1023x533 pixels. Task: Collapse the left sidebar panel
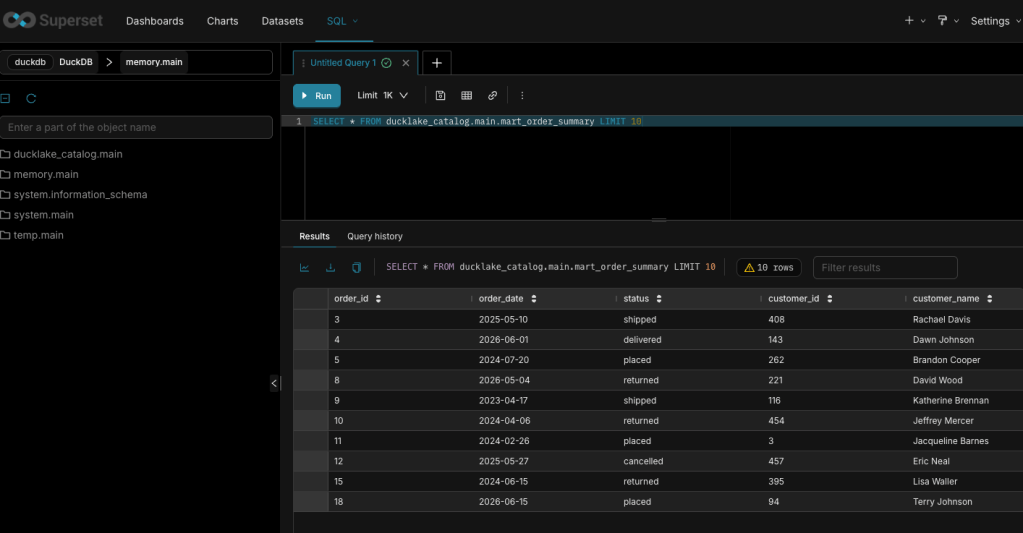(274, 384)
